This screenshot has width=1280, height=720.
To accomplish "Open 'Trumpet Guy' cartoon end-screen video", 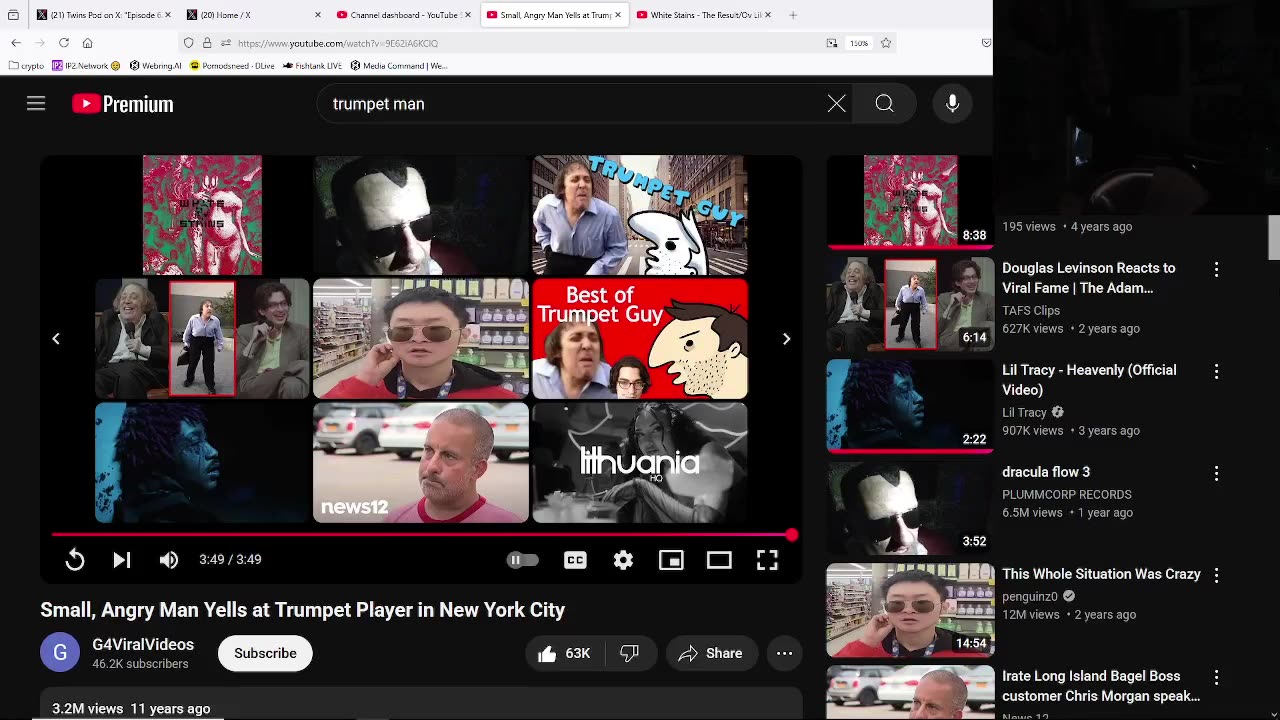I will 640,215.
